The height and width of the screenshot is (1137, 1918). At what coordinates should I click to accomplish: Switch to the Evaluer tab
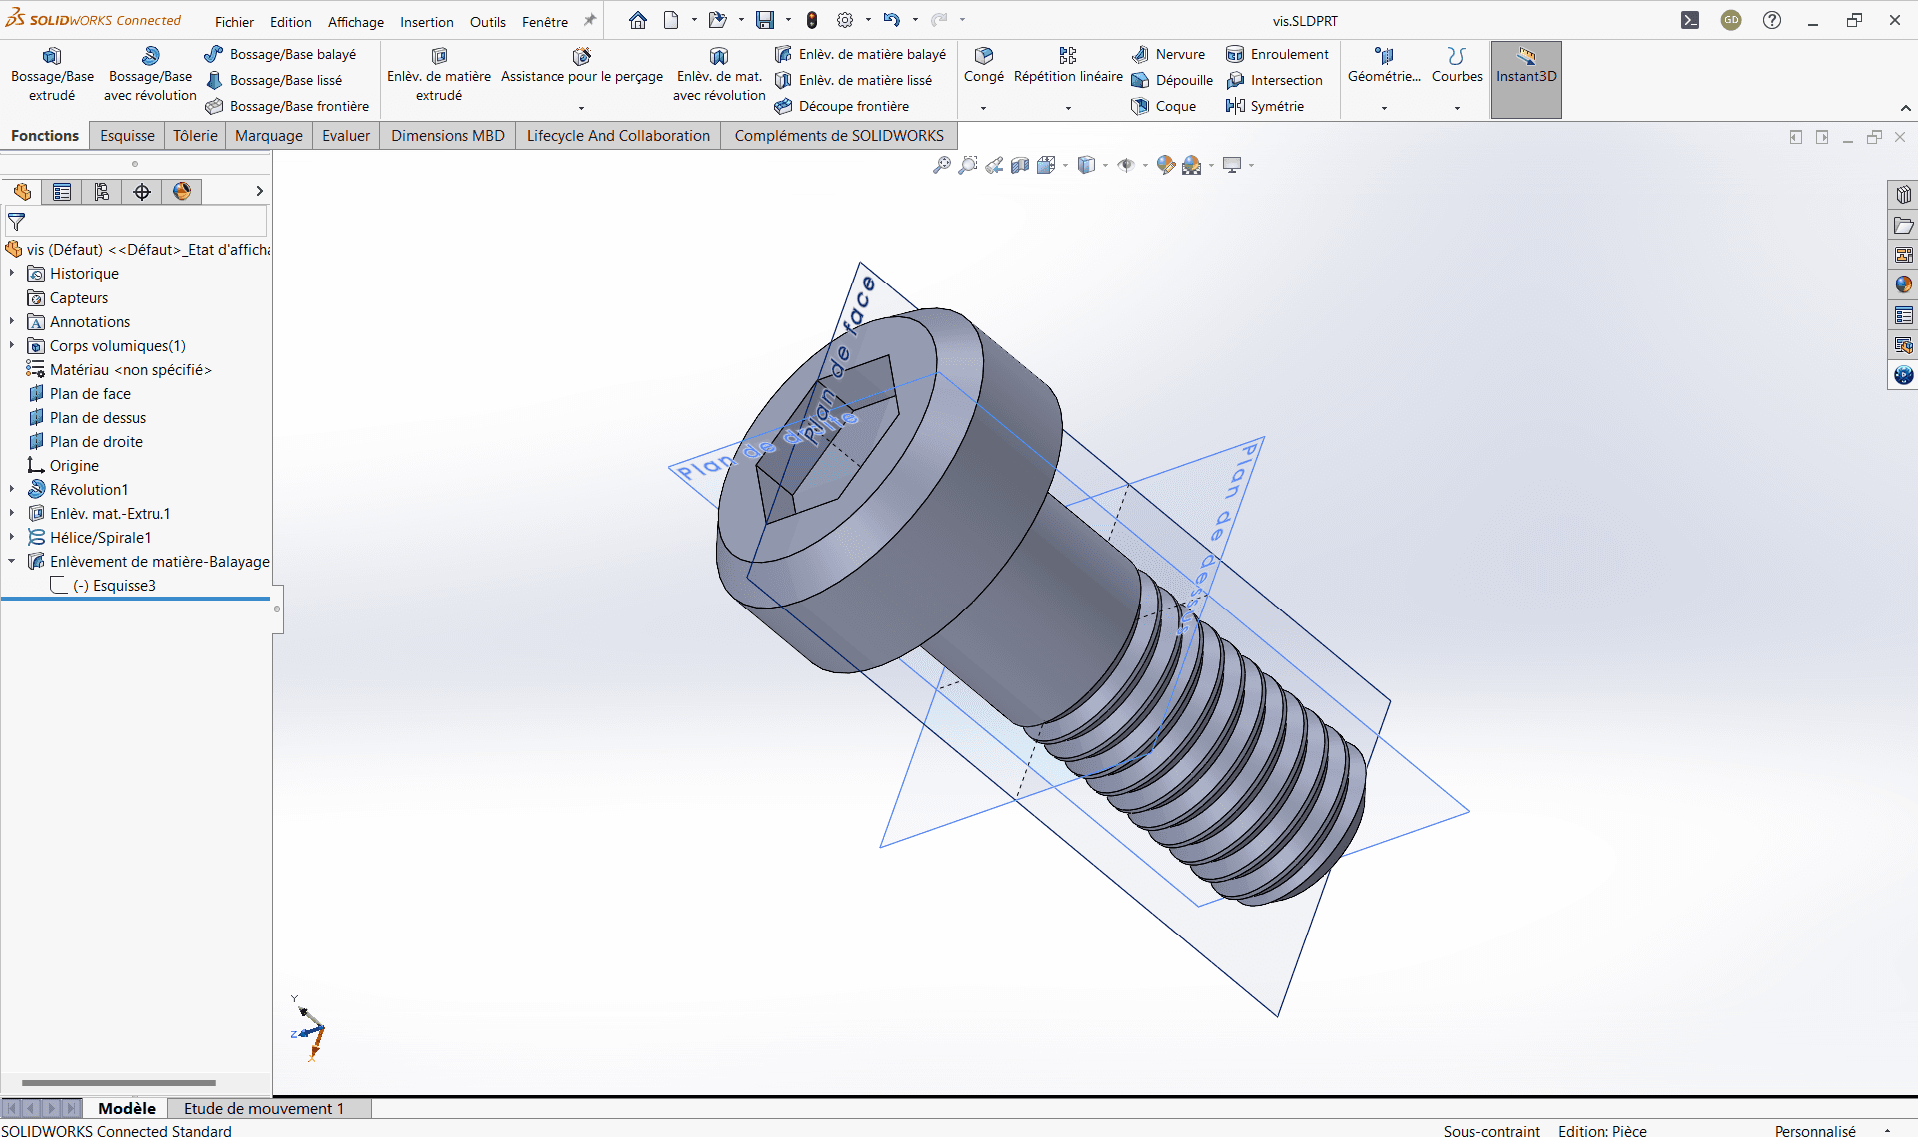(346, 136)
